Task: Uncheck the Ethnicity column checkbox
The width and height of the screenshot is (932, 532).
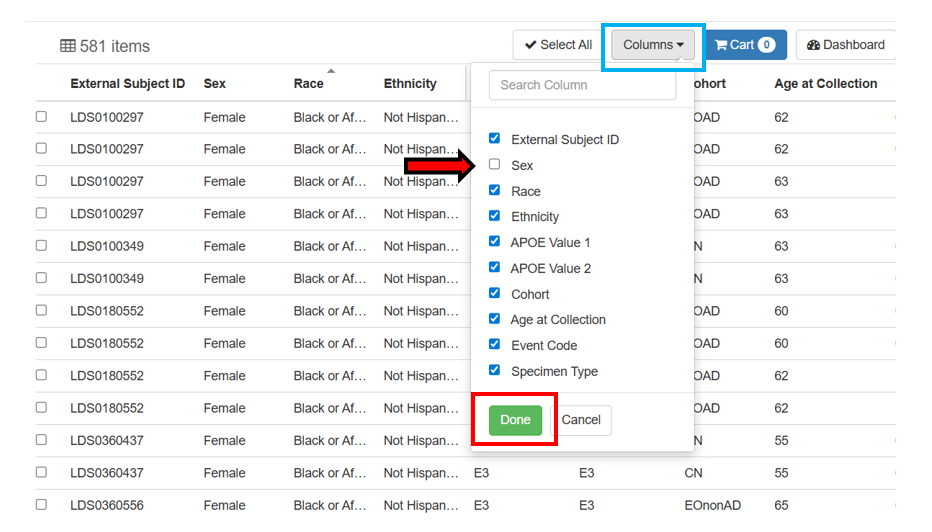Action: point(494,216)
